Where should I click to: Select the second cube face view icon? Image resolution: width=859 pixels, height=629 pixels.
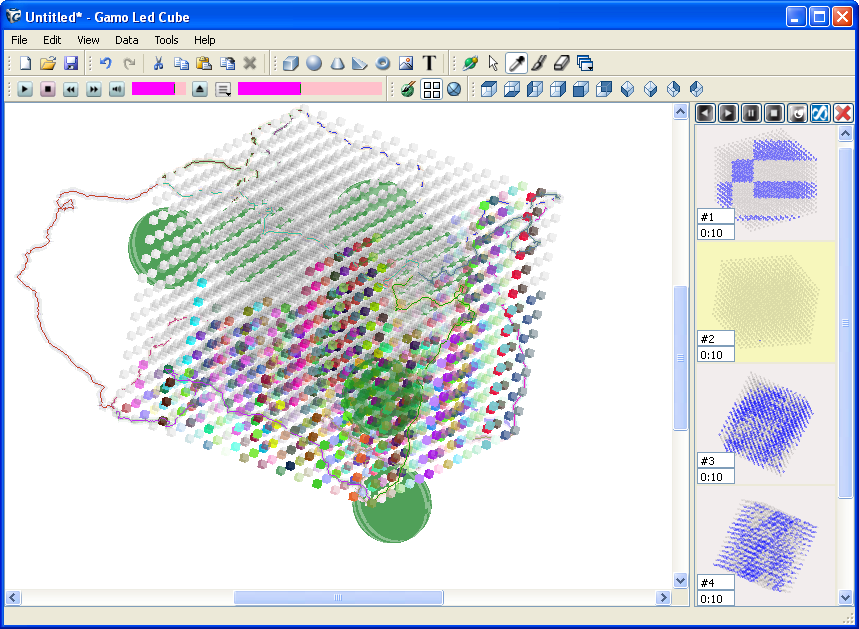pos(512,89)
